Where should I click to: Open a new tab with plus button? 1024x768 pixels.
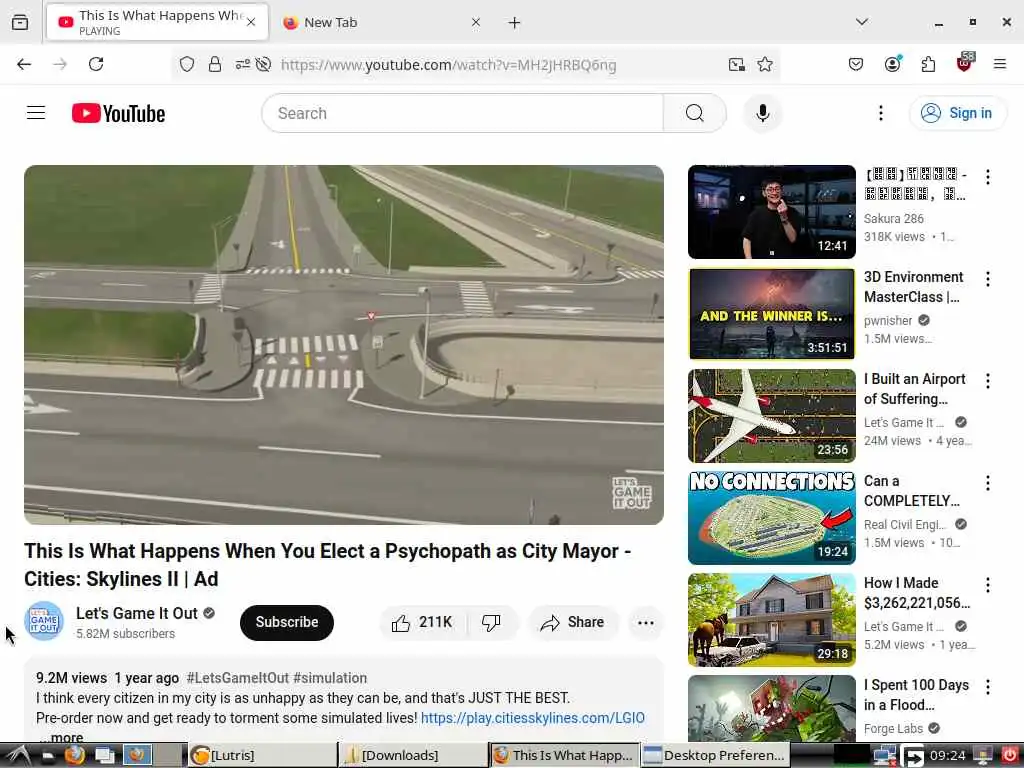(x=515, y=22)
